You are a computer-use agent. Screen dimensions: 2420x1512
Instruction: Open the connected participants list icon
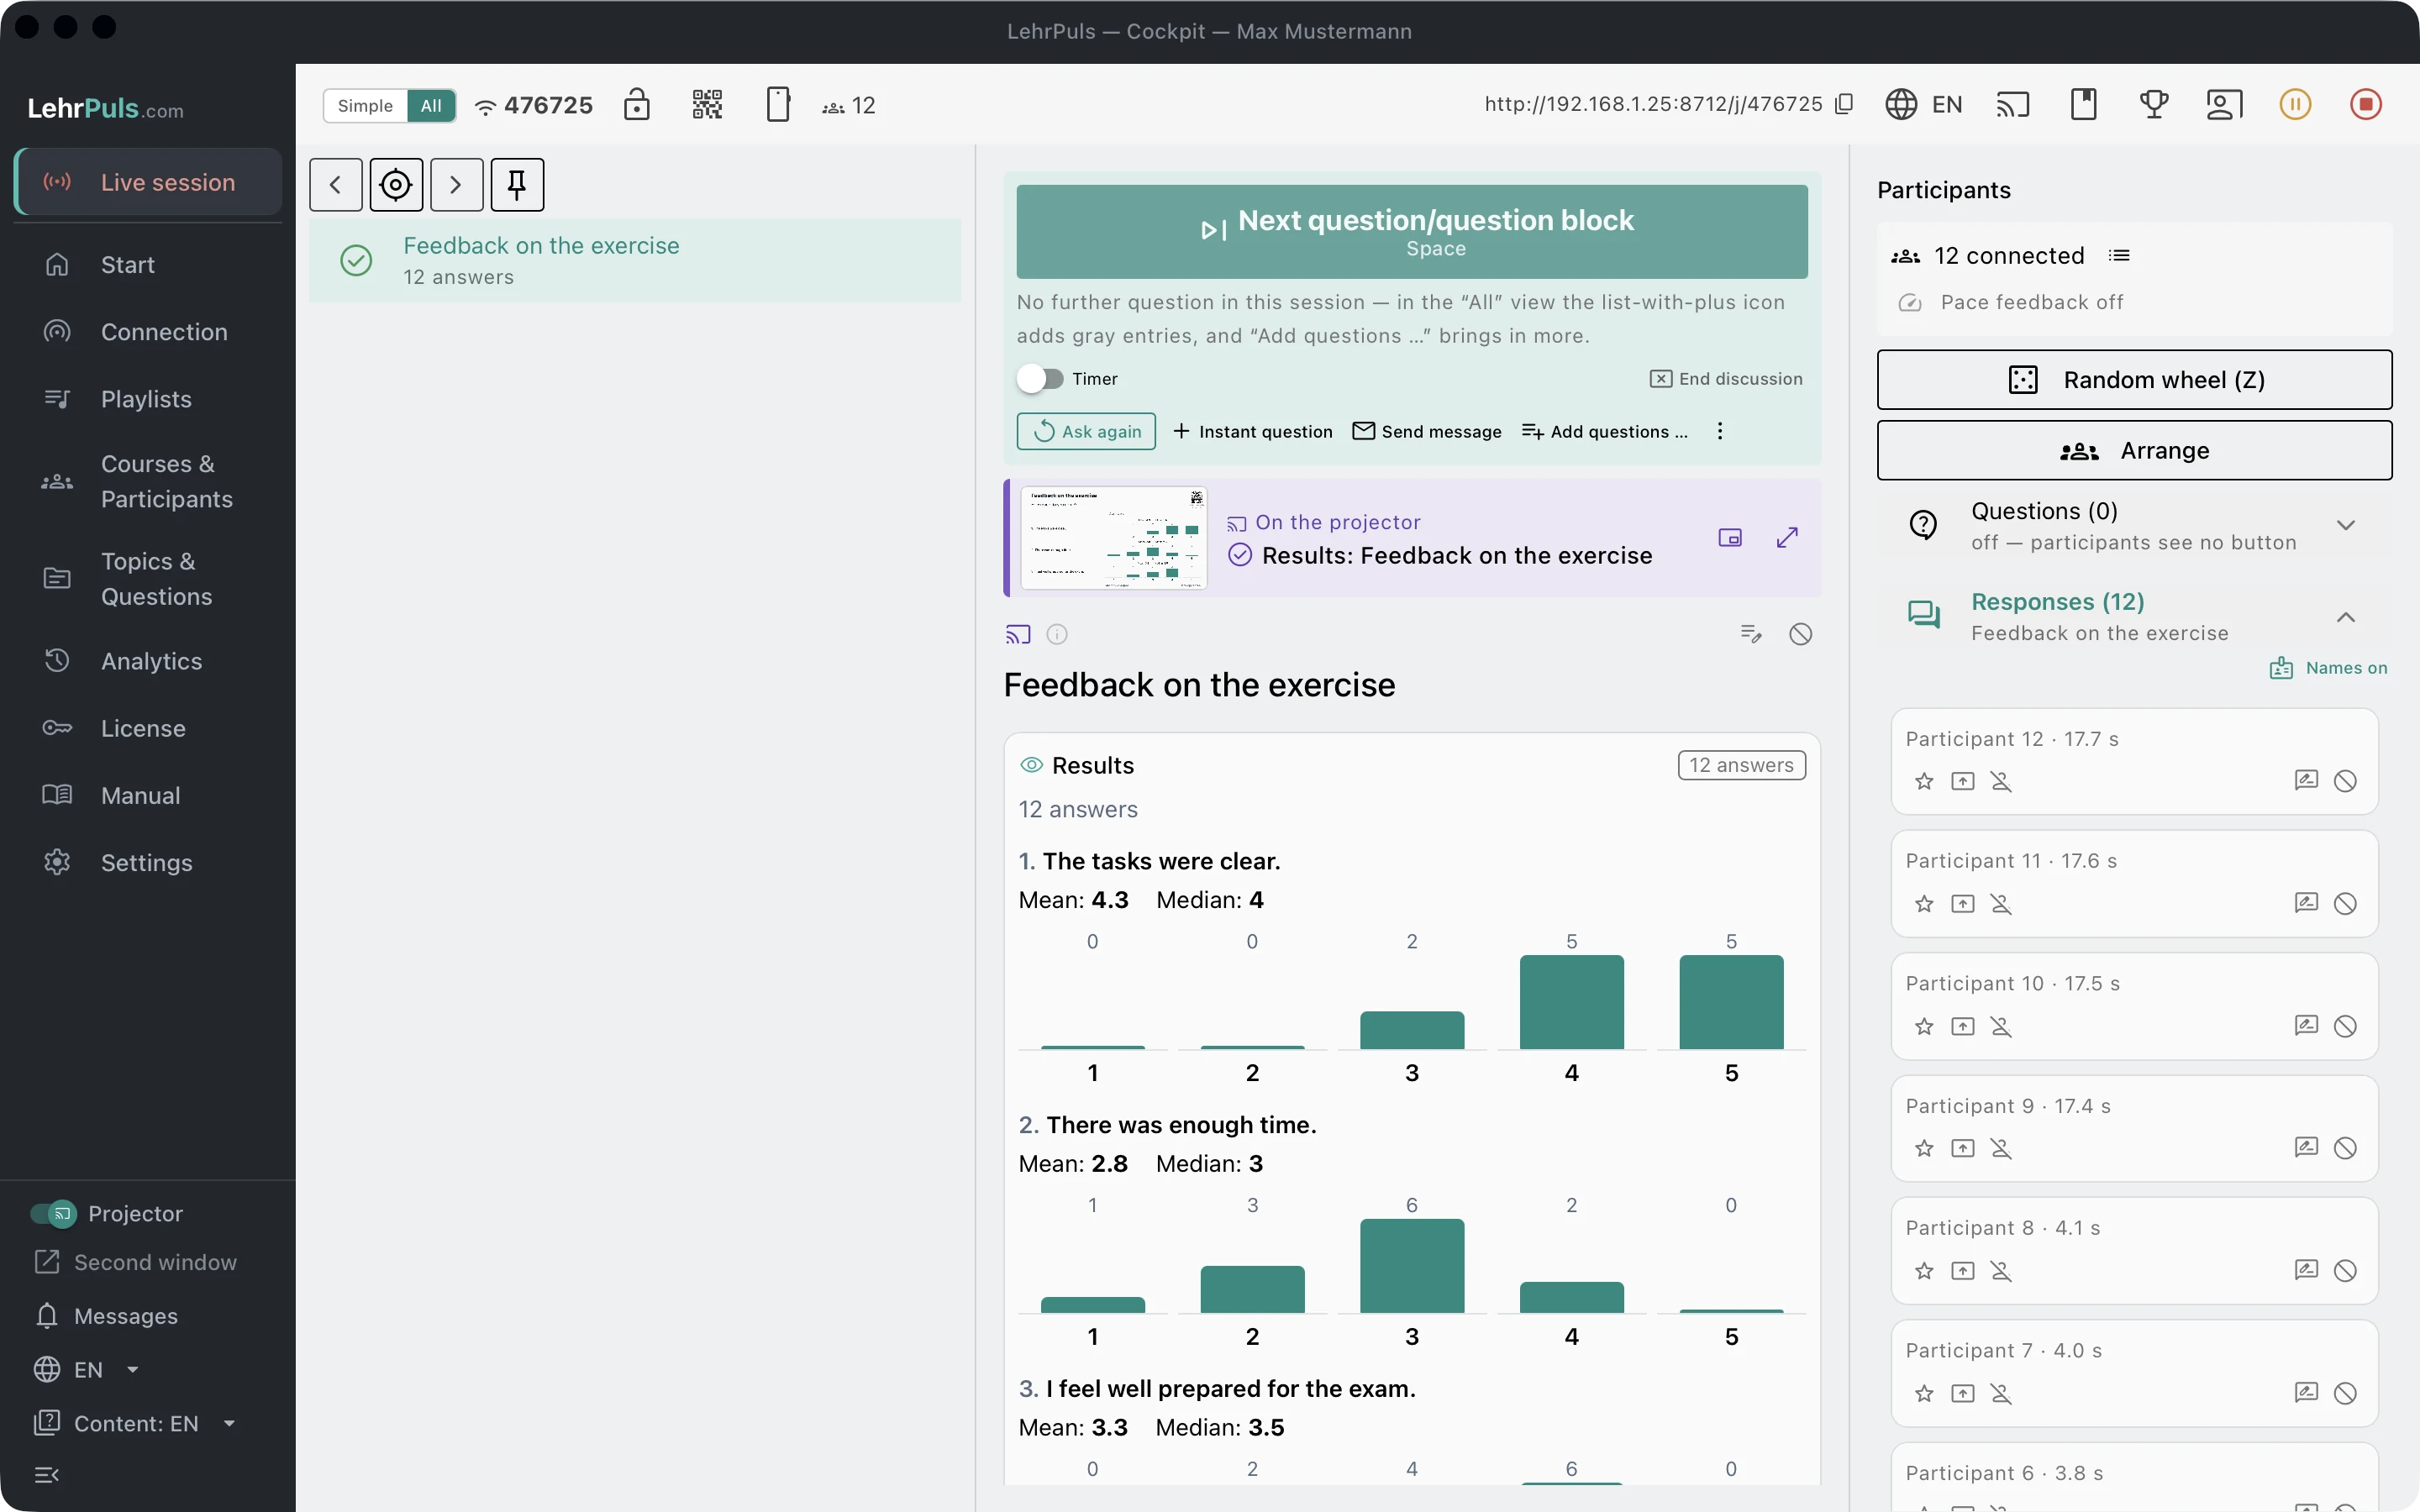(x=2119, y=256)
